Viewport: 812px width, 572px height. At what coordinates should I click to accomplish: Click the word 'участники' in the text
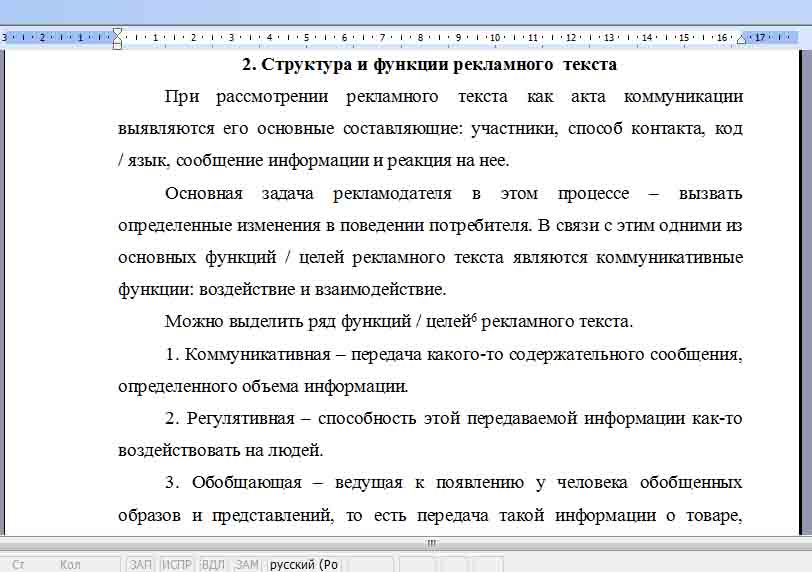pyautogui.click(x=514, y=129)
